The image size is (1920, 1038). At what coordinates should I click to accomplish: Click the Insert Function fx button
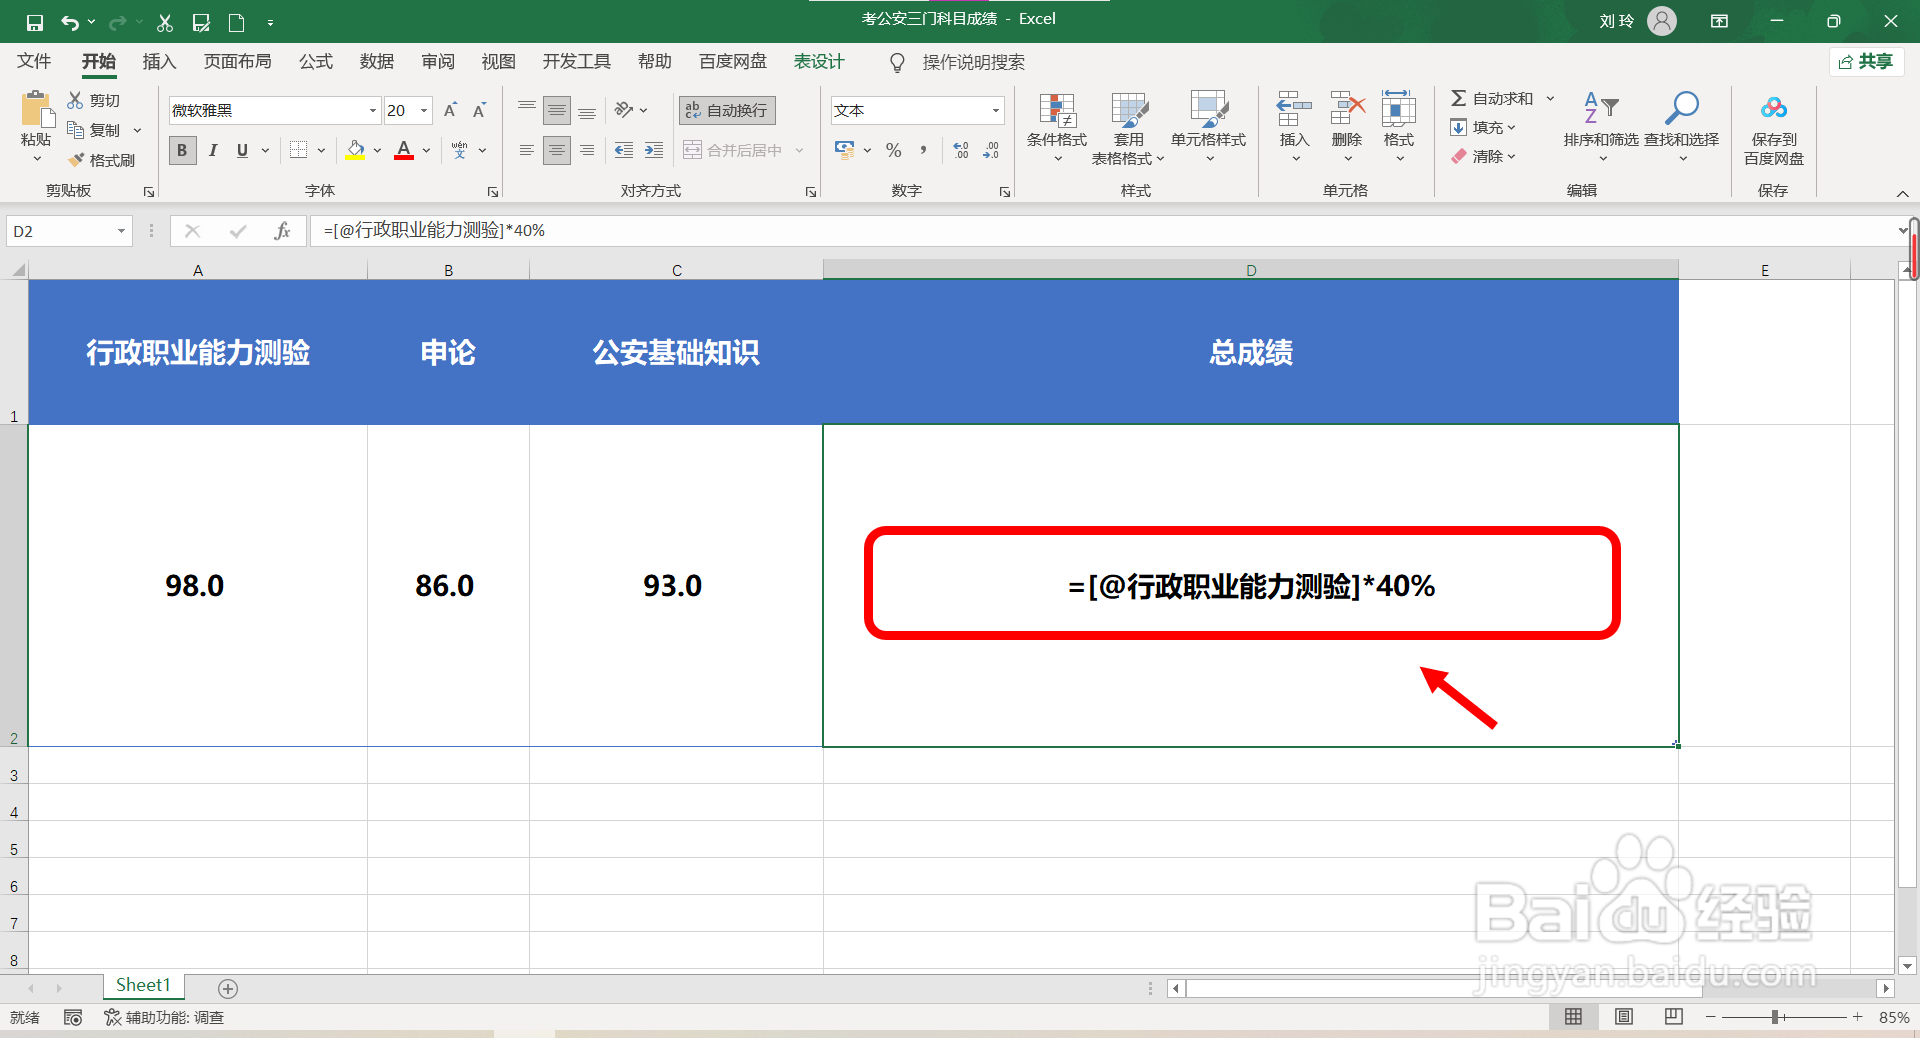coord(282,231)
